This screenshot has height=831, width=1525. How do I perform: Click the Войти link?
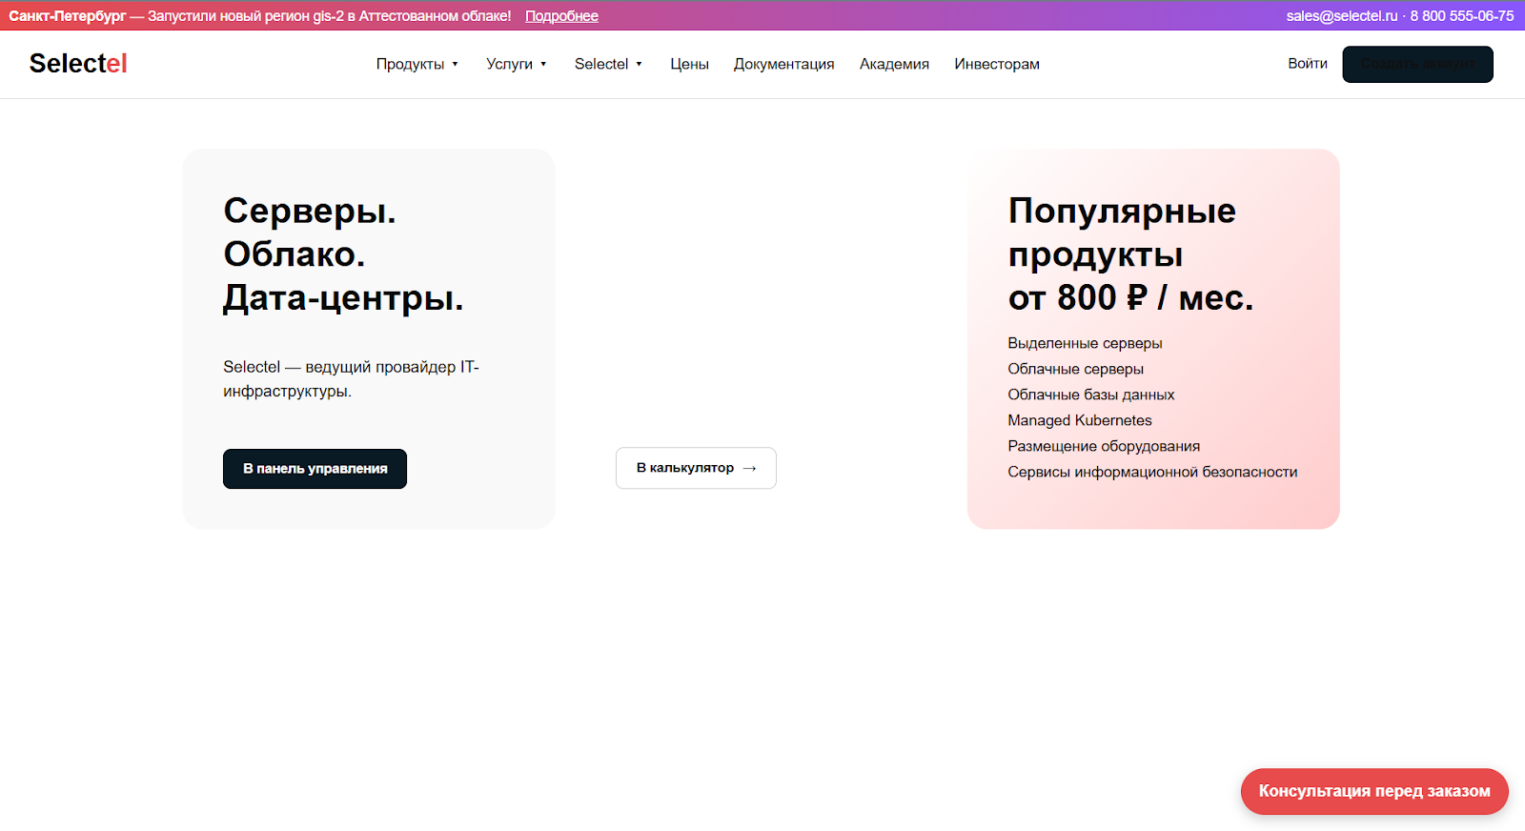(1307, 63)
